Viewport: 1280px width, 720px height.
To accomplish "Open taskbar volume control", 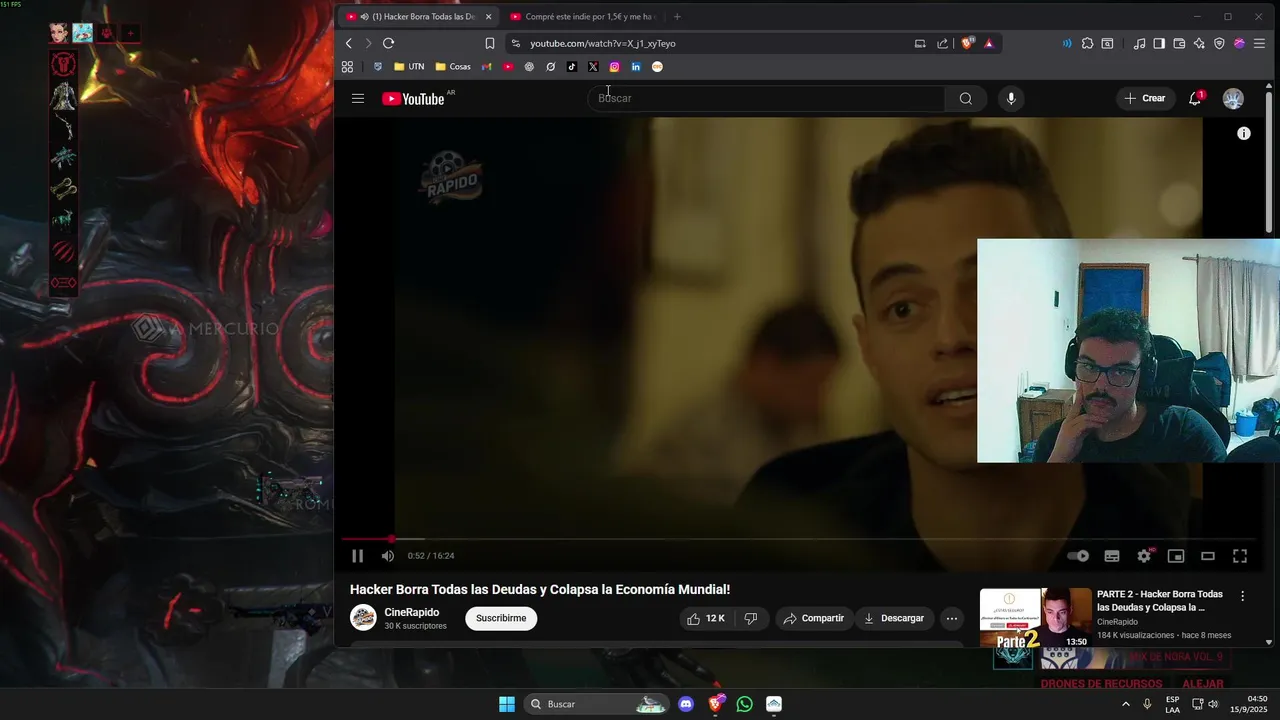I will 1213,704.
